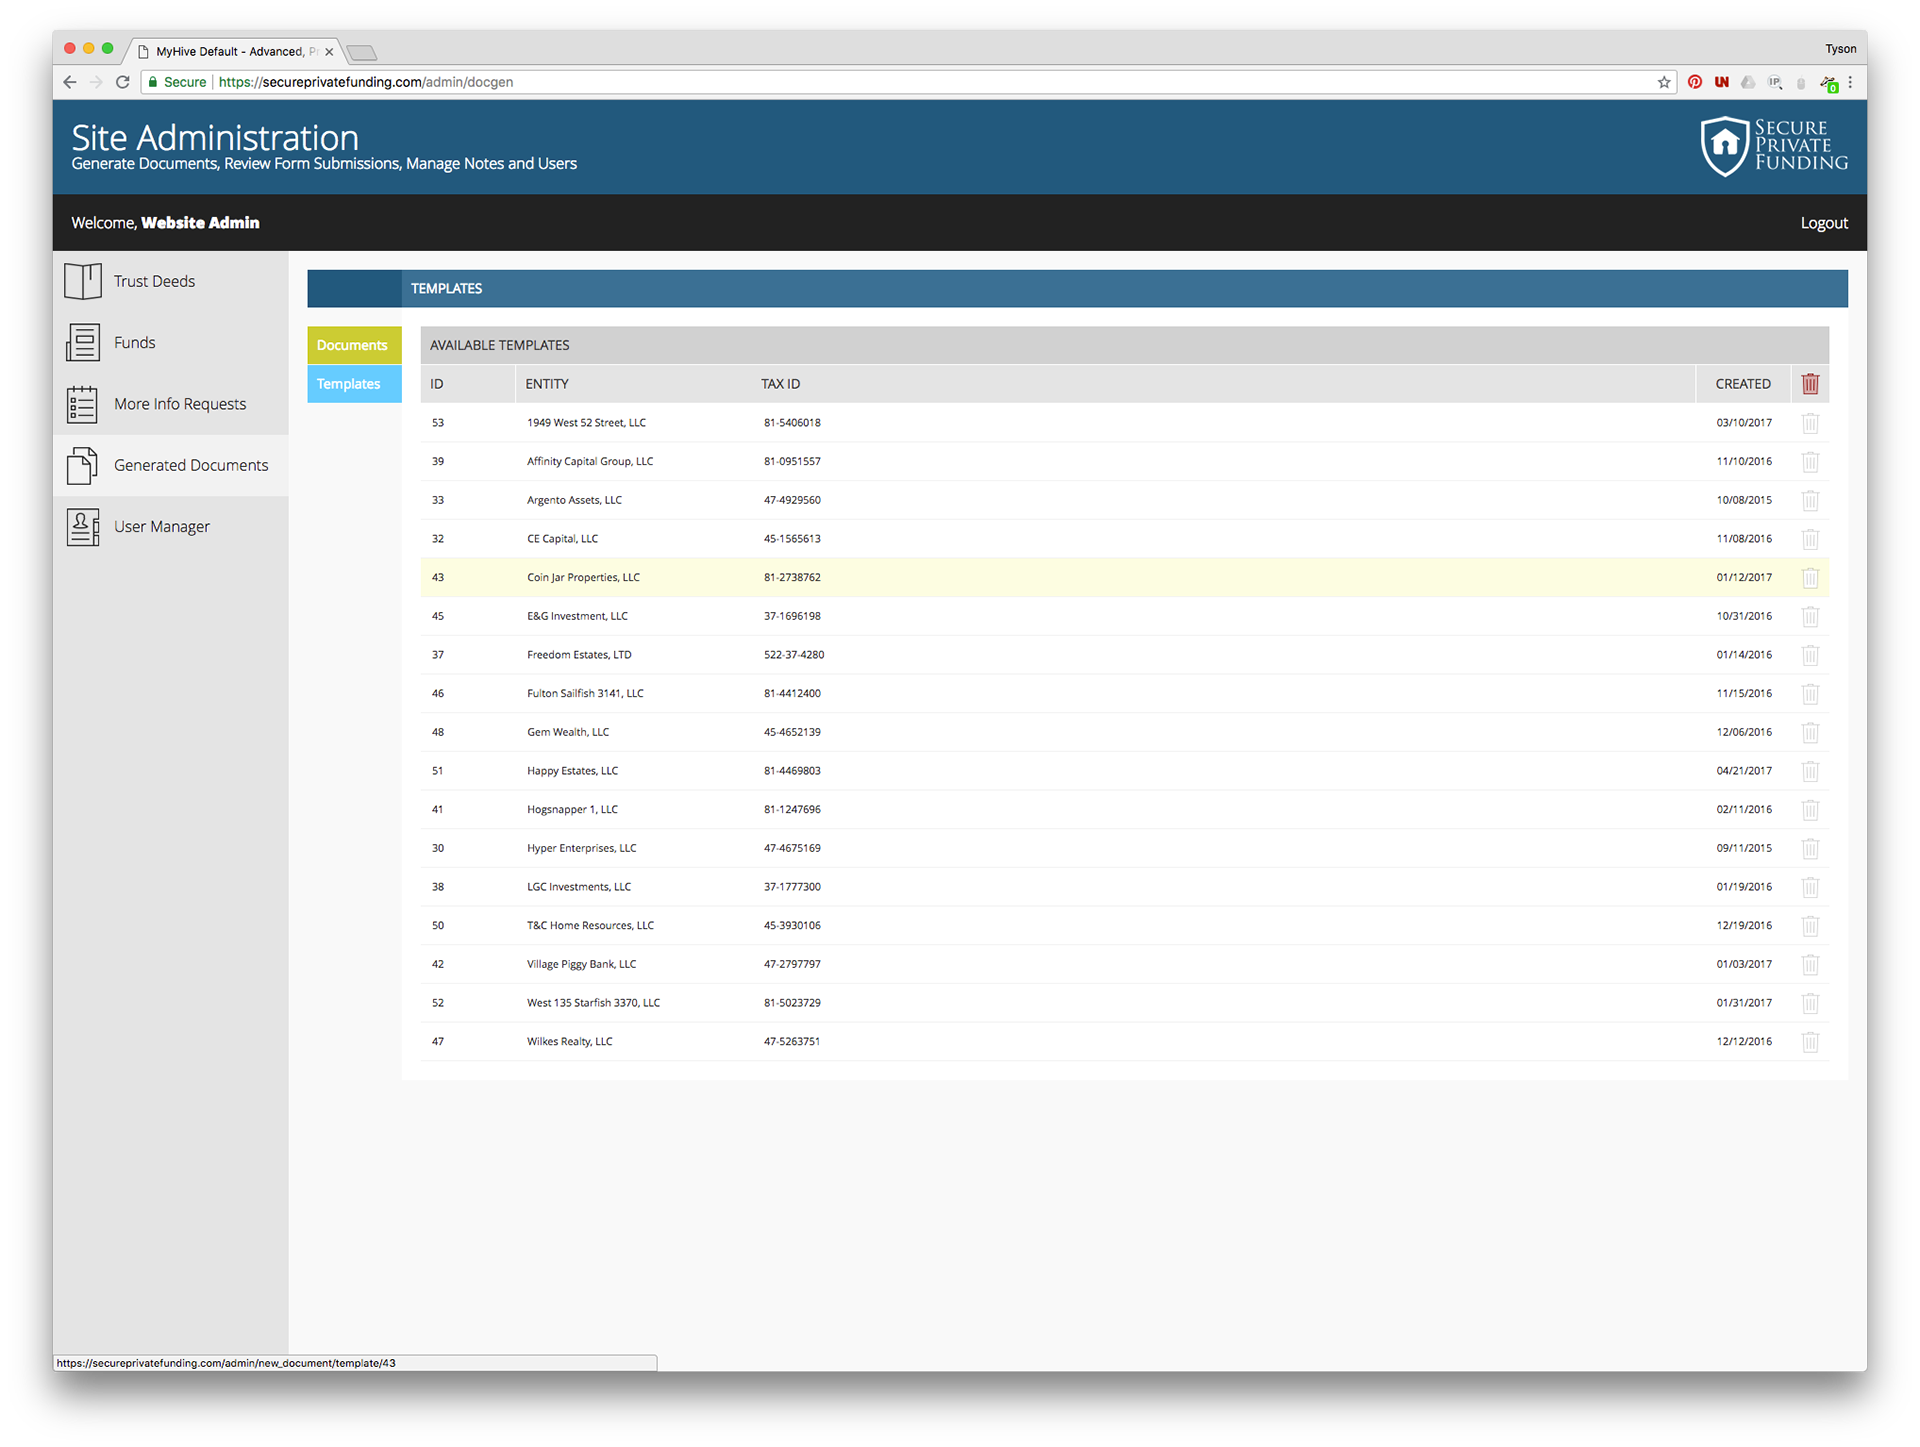Delete the LGC Investments, LLC template
The height and width of the screenshot is (1447, 1920).
click(1810, 887)
